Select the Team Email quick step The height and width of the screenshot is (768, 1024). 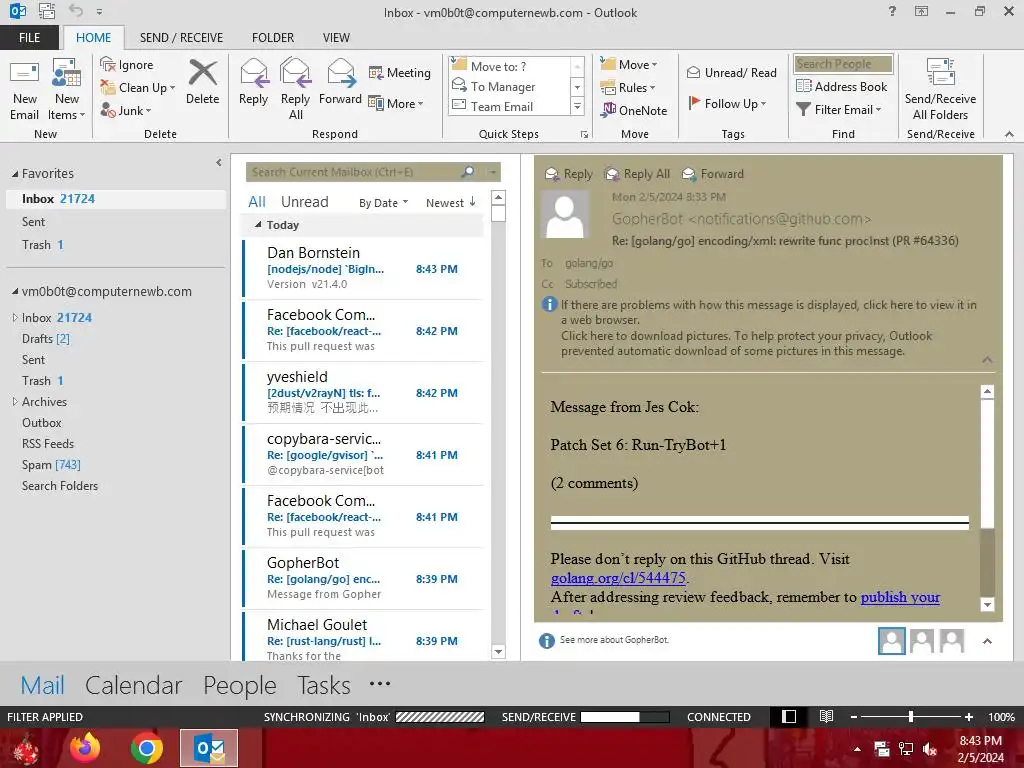tap(502, 106)
